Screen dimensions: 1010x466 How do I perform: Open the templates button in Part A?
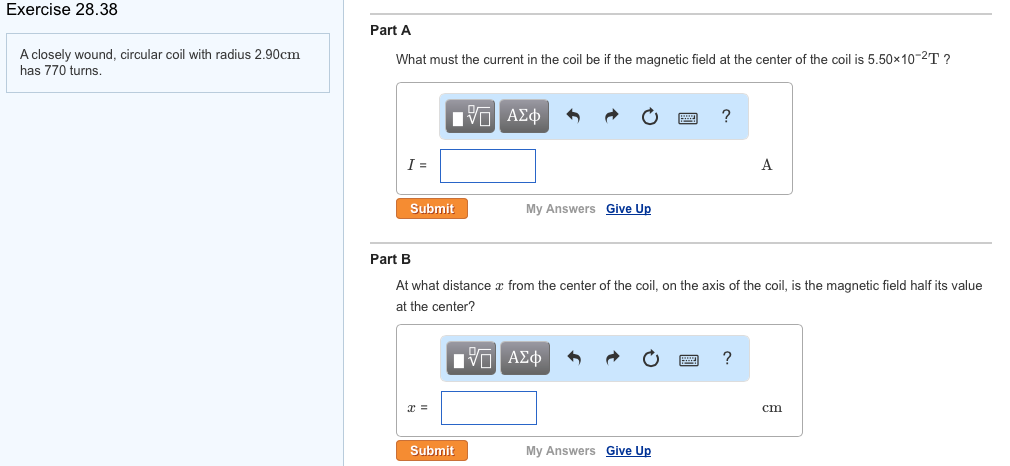(470, 117)
